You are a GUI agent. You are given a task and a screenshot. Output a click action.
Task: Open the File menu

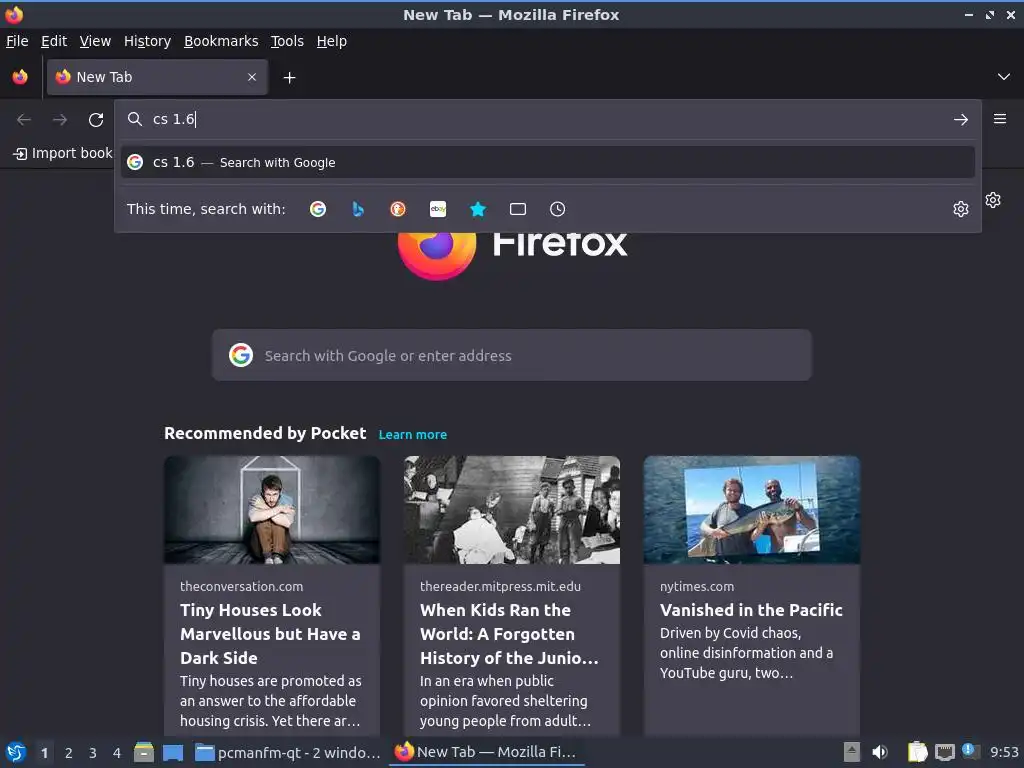point(17,41)
